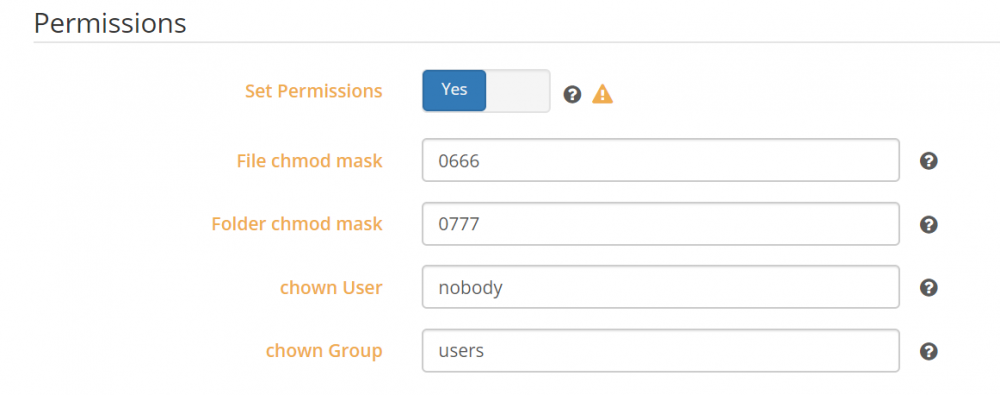This screenshot has width=1000, height=395.
Task: Click the blue Yes toggle handle
Action: (454, 91)
